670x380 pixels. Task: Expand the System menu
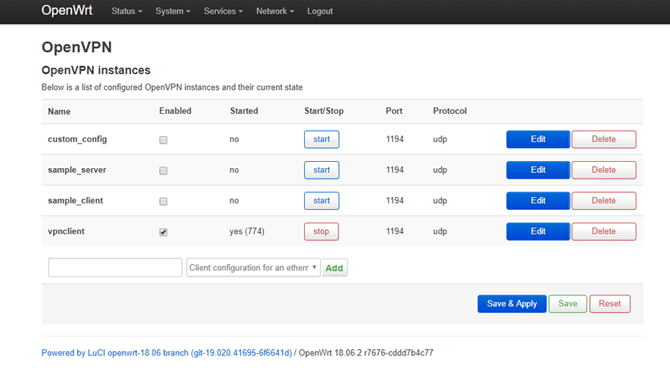(x=173, y=11)
